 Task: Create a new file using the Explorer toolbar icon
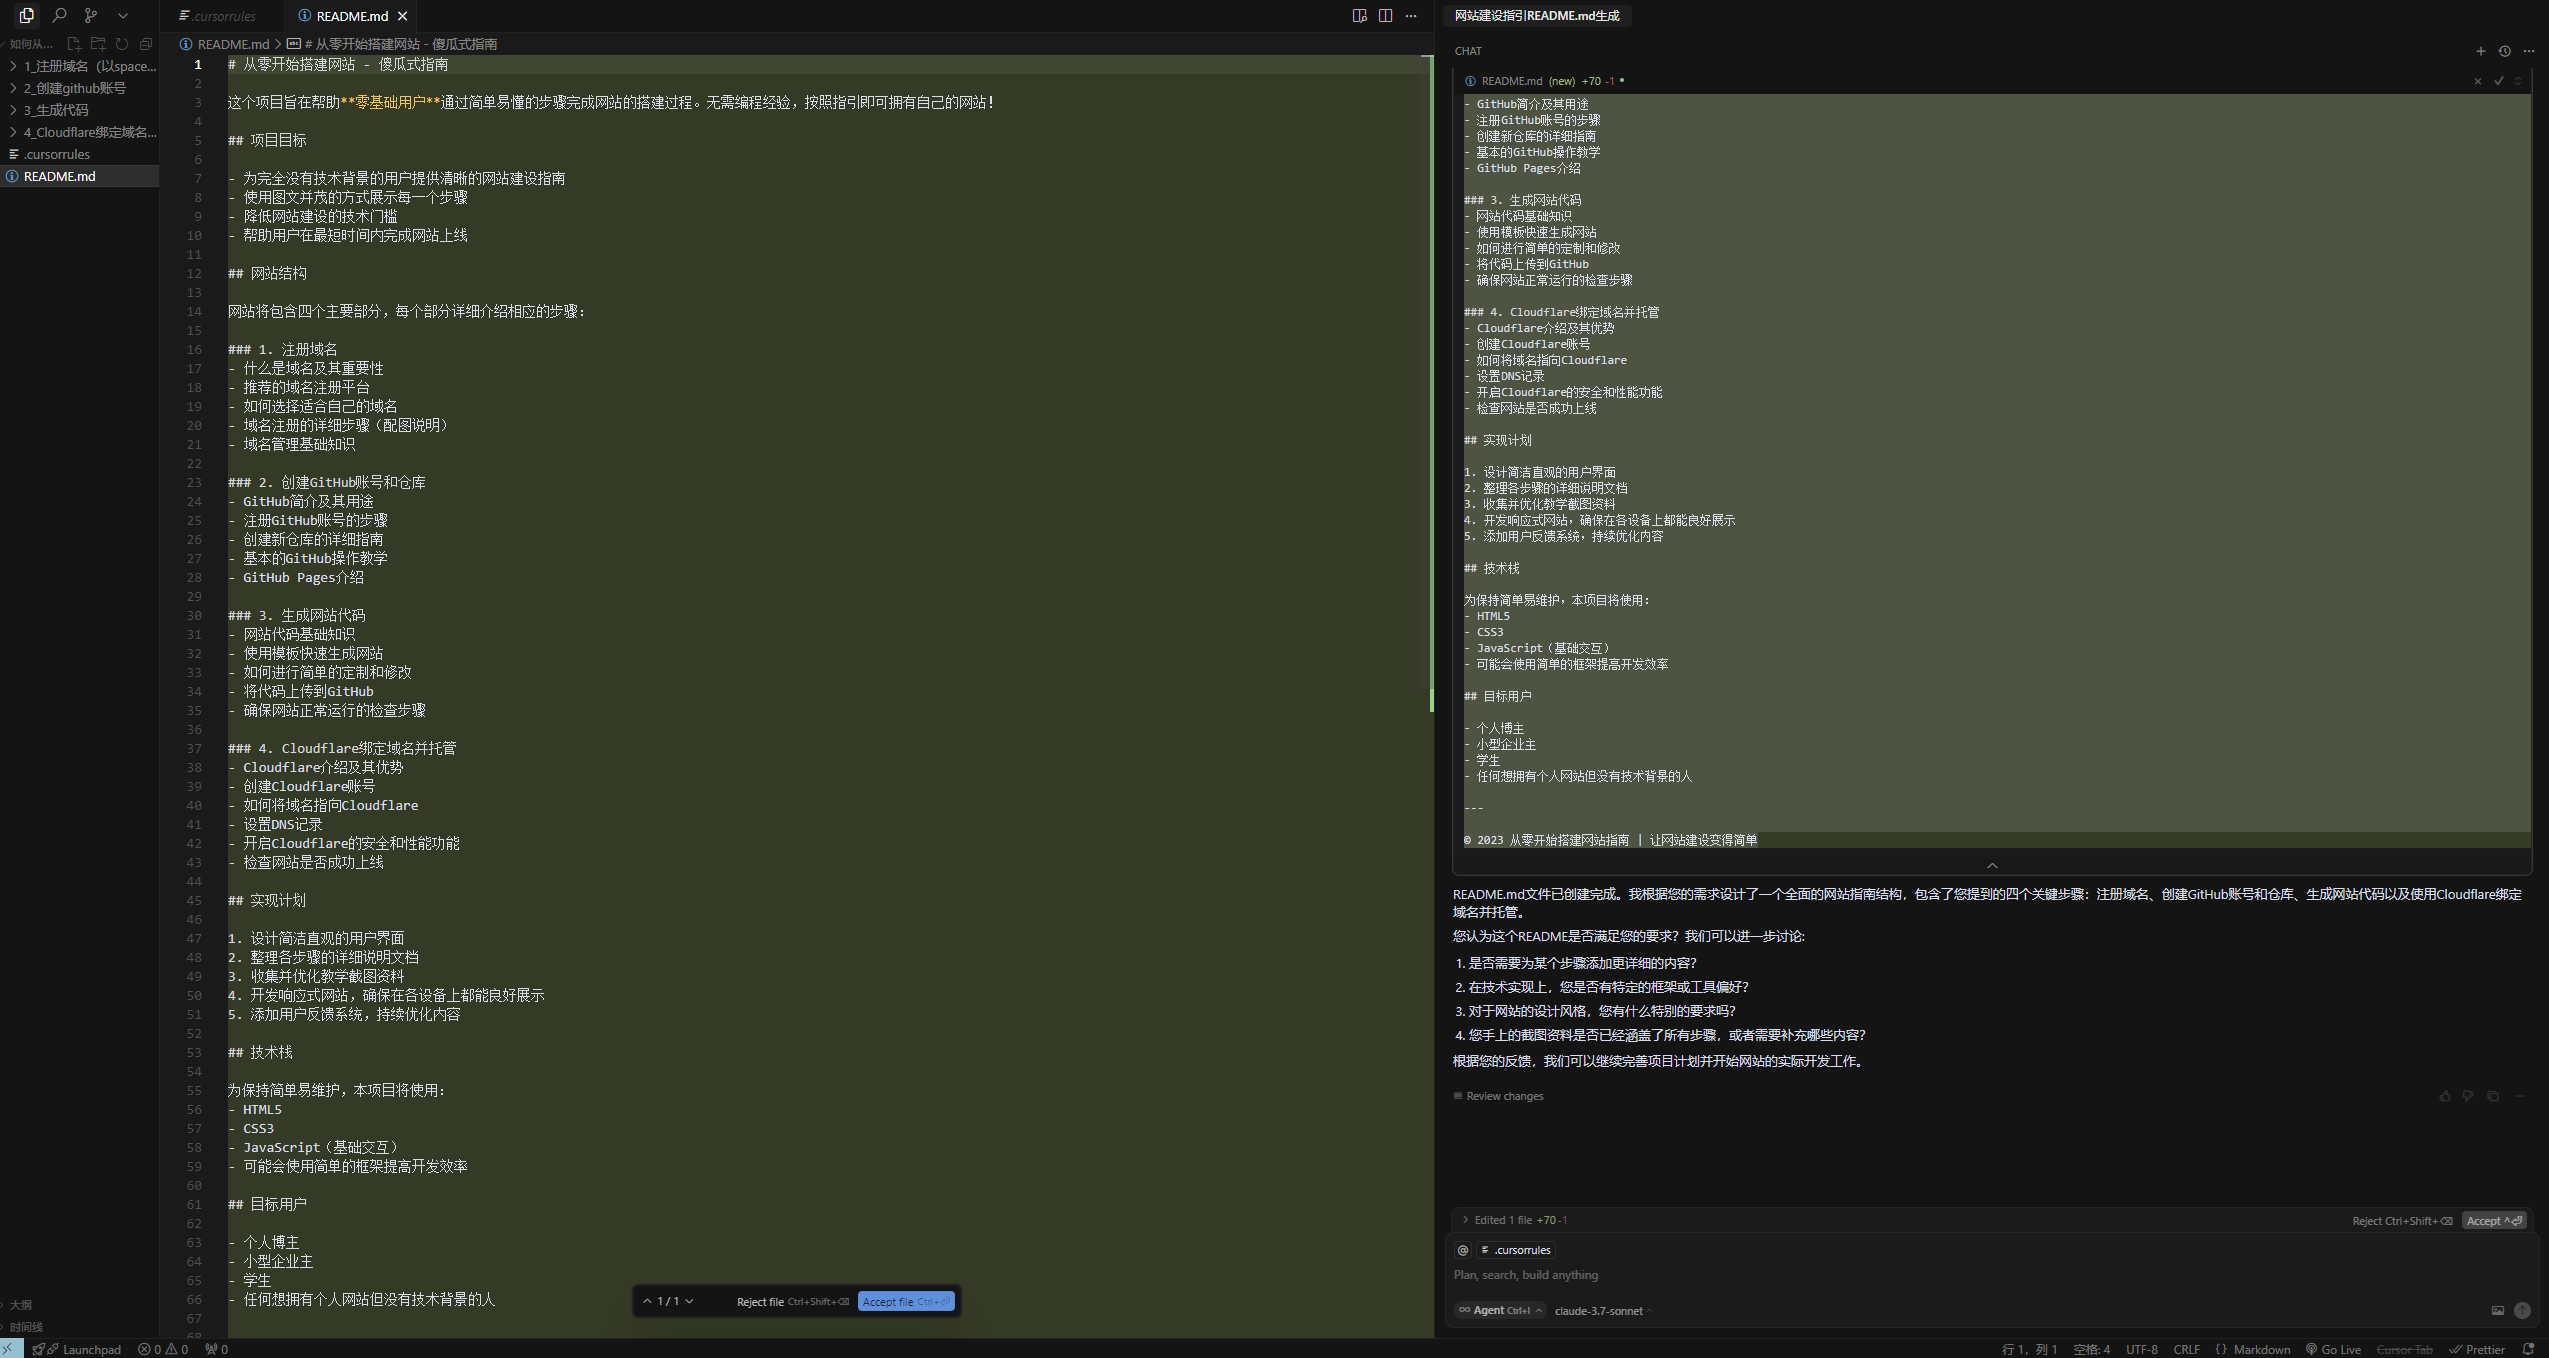click(73, 43)
